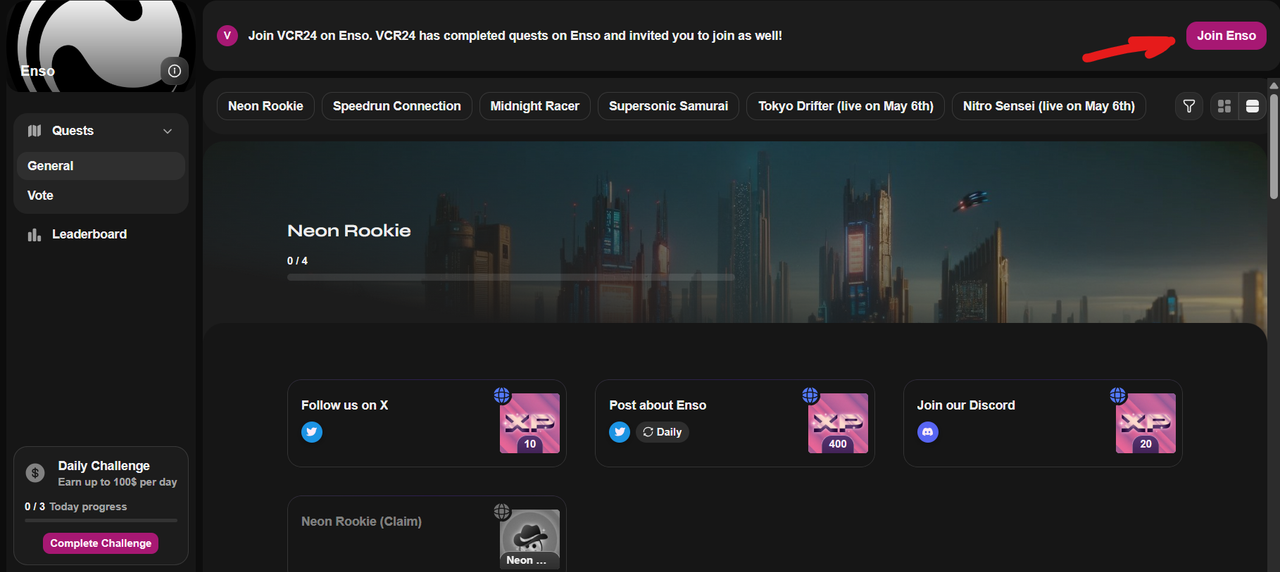
Task: Click the Daily Challenge heading
Action: 104,466
